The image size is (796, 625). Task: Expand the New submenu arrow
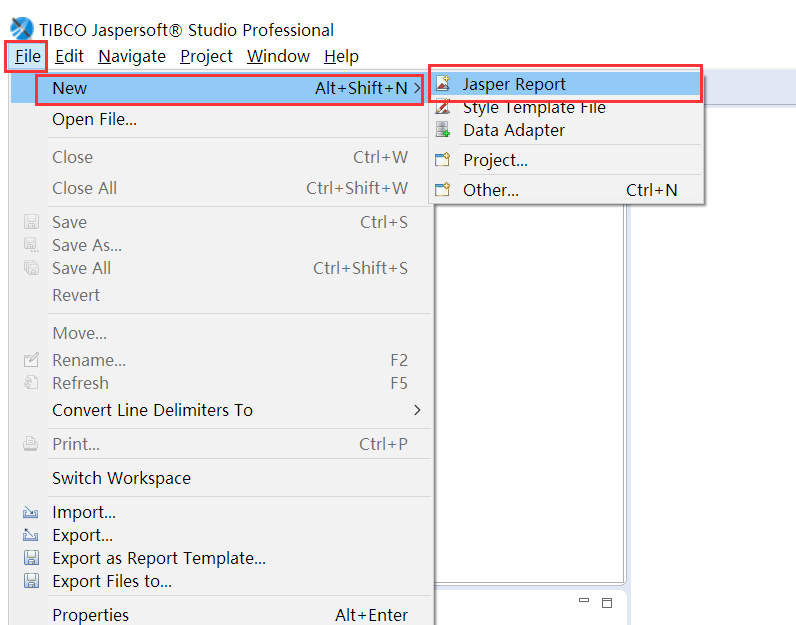[417, 88]
